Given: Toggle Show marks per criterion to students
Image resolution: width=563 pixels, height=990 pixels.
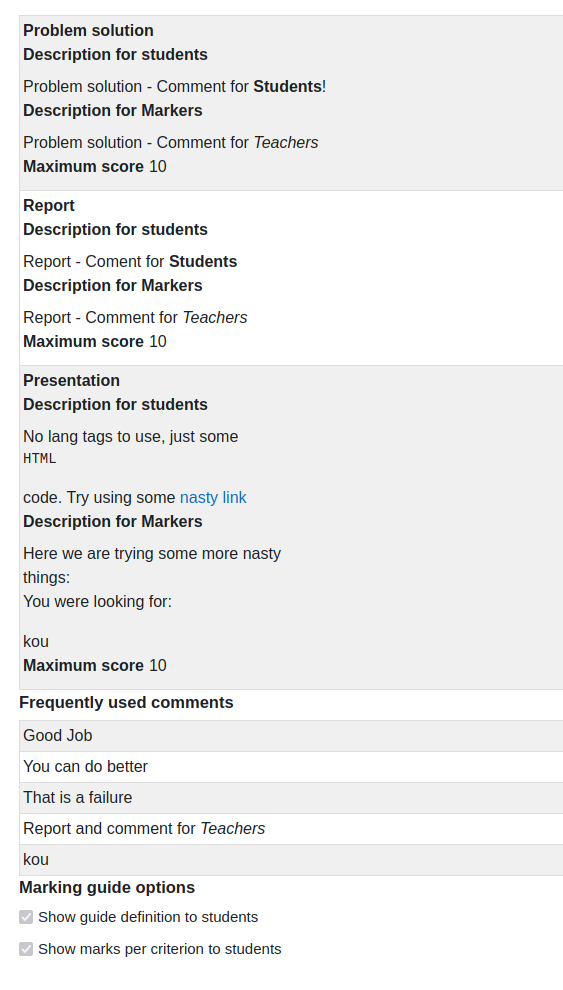Looking at the screenshot, I should (26, 949).
